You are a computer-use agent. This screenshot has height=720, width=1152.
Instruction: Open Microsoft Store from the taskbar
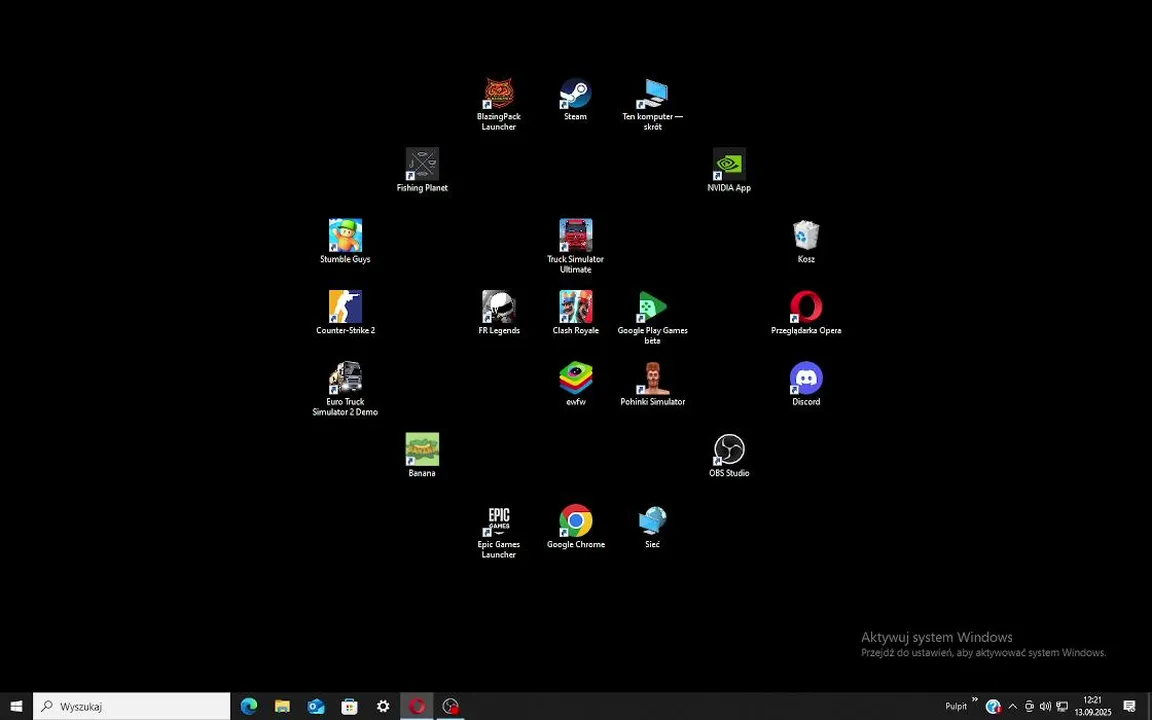coord(350,706)
